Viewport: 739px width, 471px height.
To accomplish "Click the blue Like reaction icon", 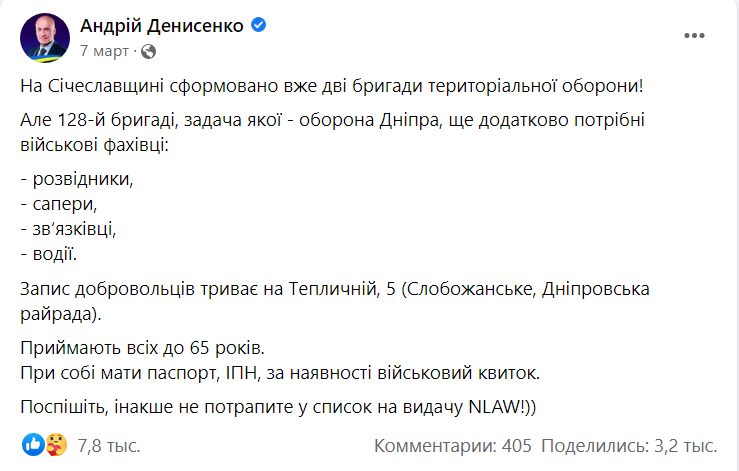I will pyautogui.click(x=33, y=445).
